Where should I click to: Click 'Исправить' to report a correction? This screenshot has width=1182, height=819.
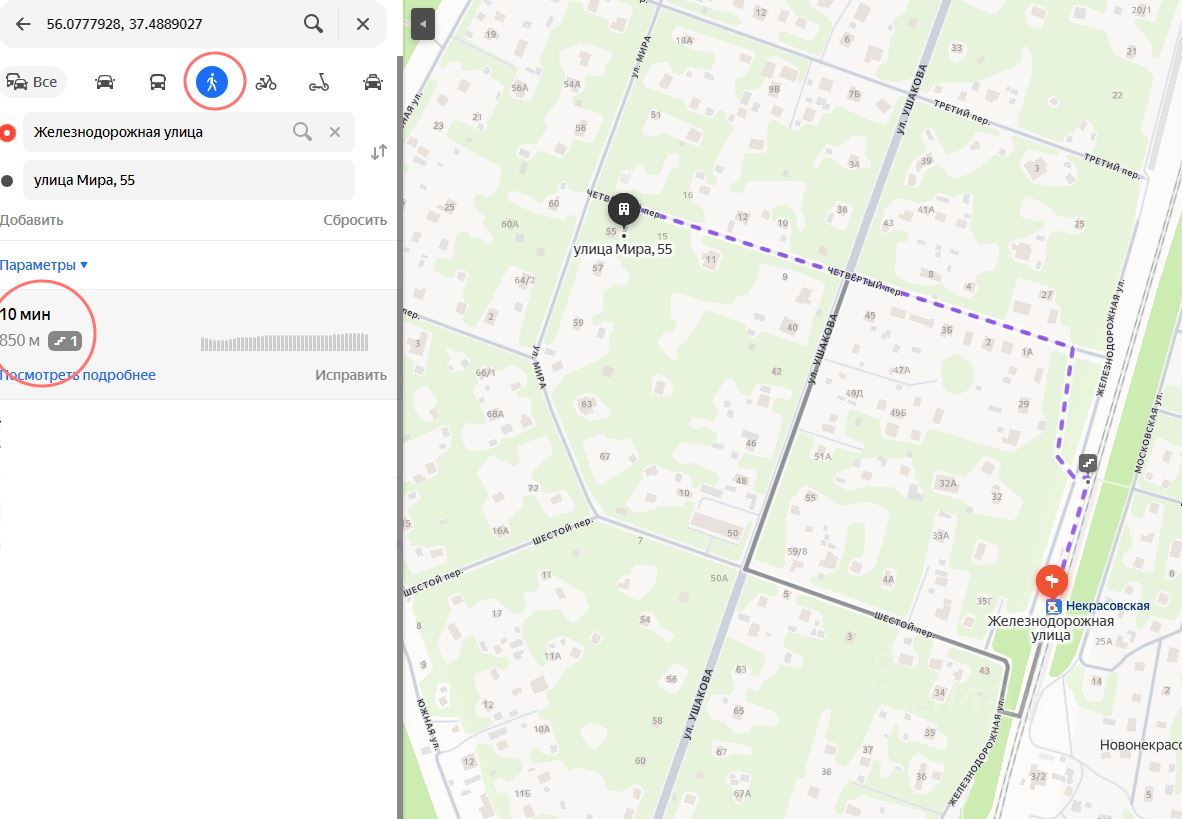point(351,375)
